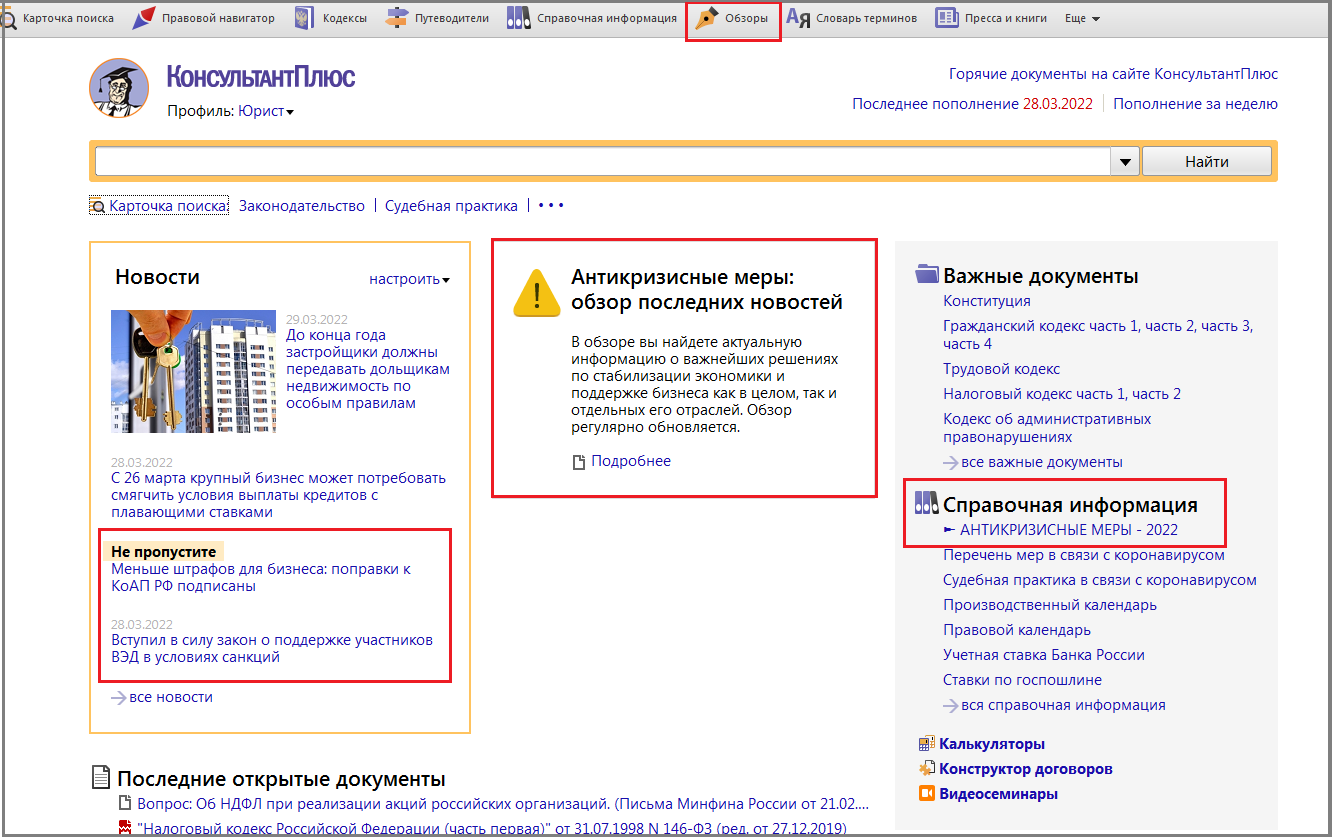Open Кодекс об административных правонарушениях
The image size is (1332, 837).
pyautogui.click(x=1047, y=428)
